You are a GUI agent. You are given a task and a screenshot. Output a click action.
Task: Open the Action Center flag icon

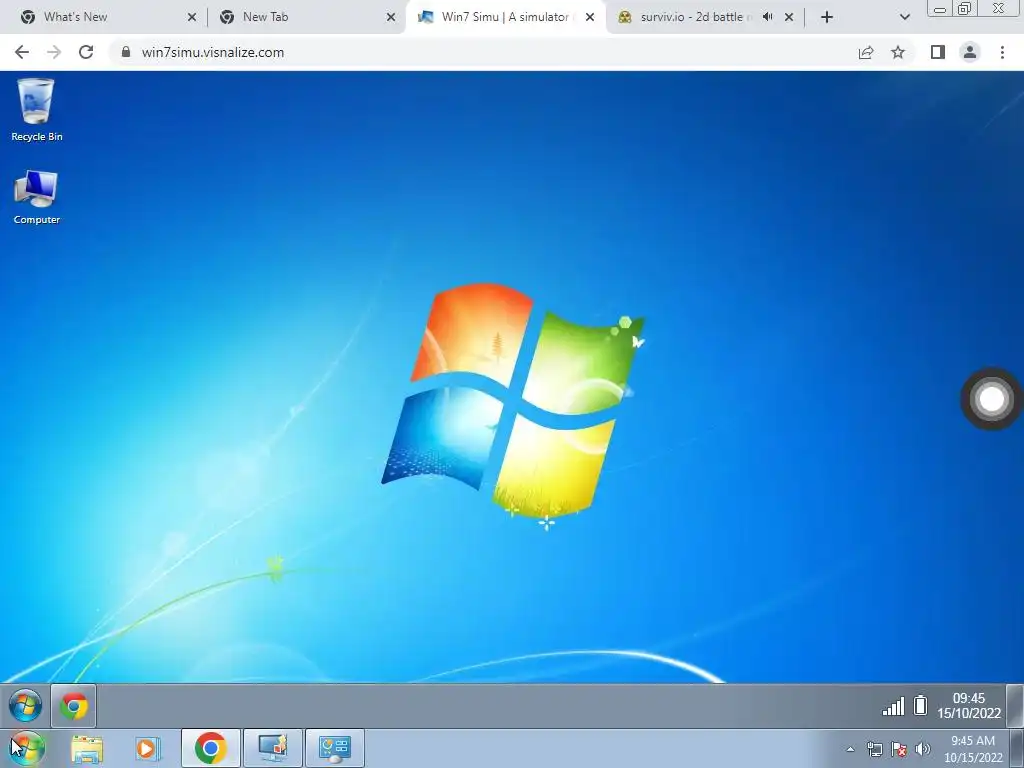899,749
